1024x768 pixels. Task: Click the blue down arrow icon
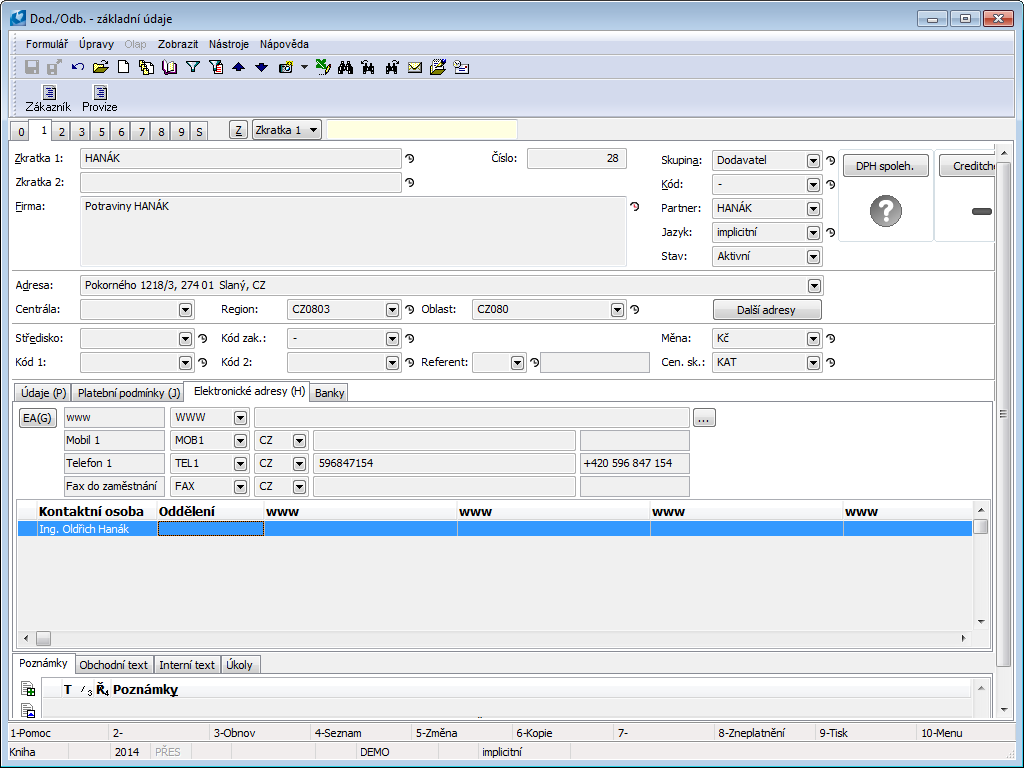(x=261, y=68)
